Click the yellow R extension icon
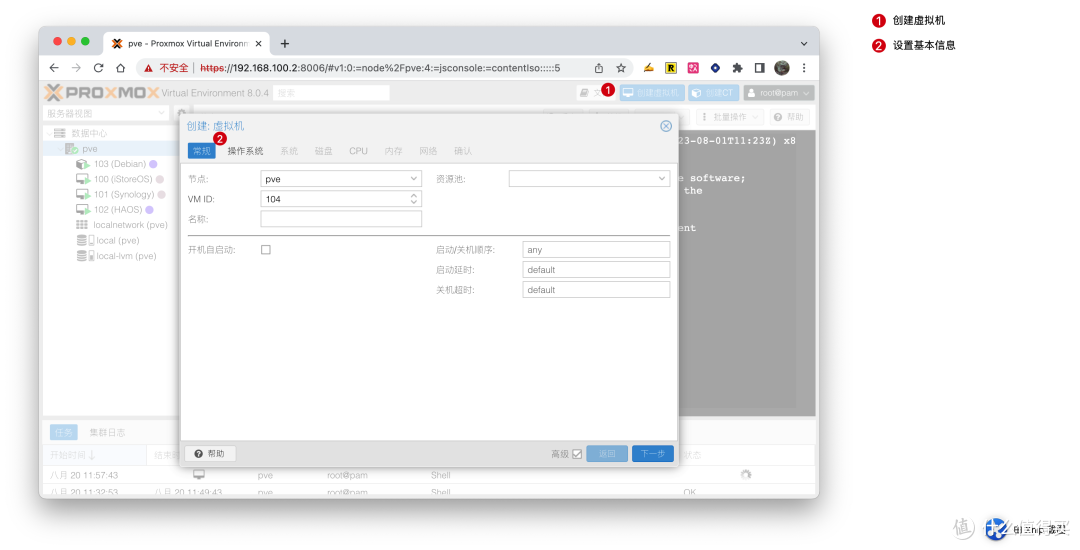 coord(671,67)
